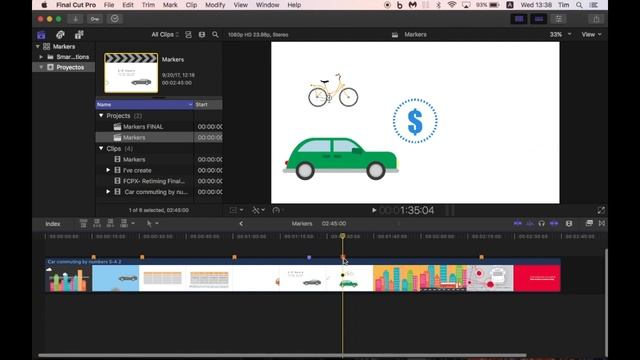The width and height of the screenshot is (640, 360).
Task: Collapse the Markers library tree
Action: point(38,47)
